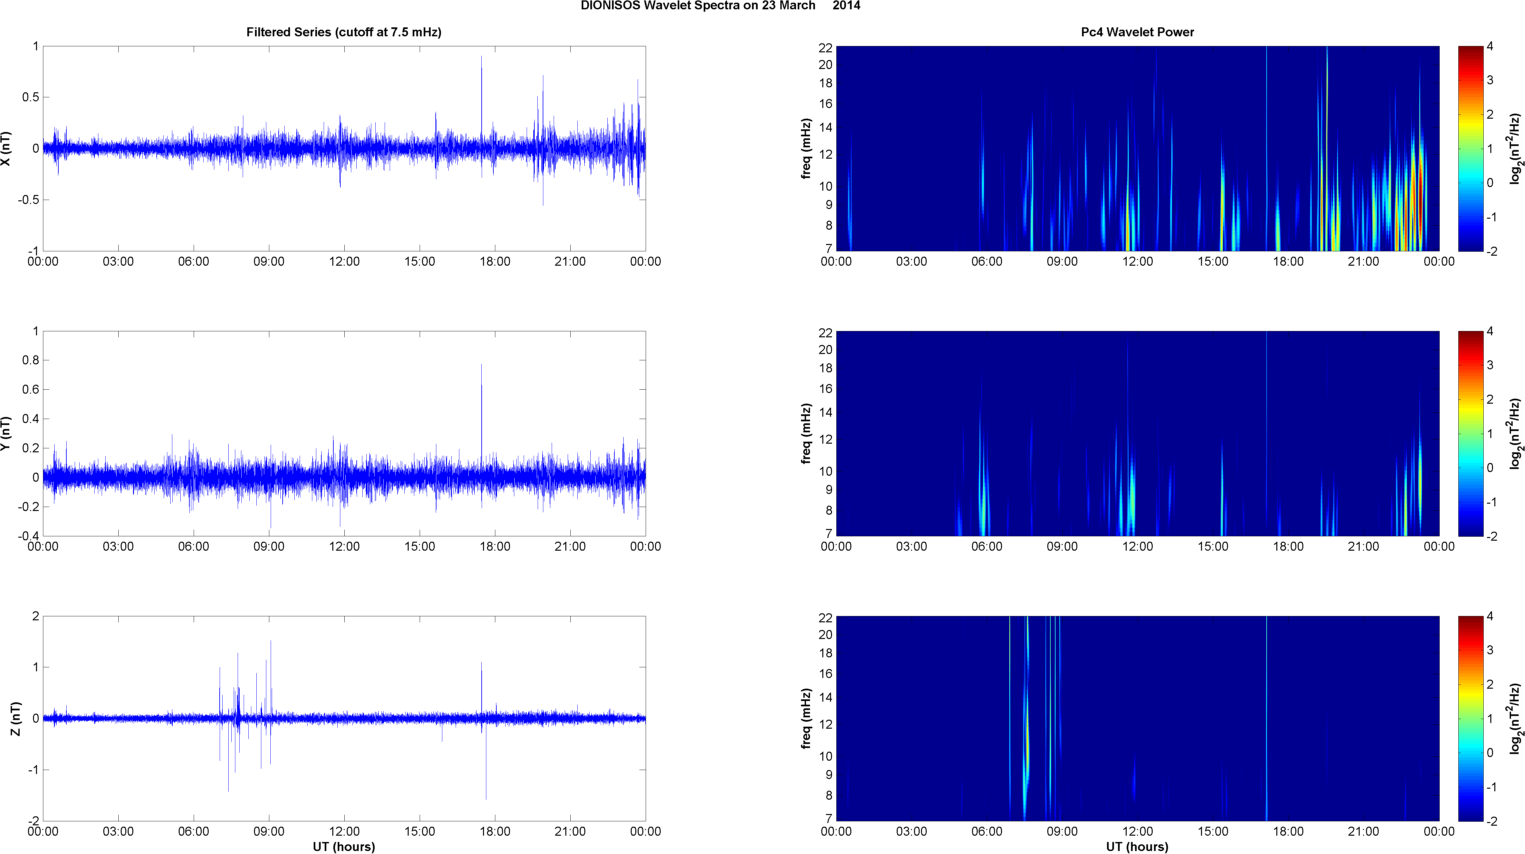This screenshot has width=1525, height=854.
Task: Select the DIONISOS Wavelet Spectra figure title
Action: (720, 6)
